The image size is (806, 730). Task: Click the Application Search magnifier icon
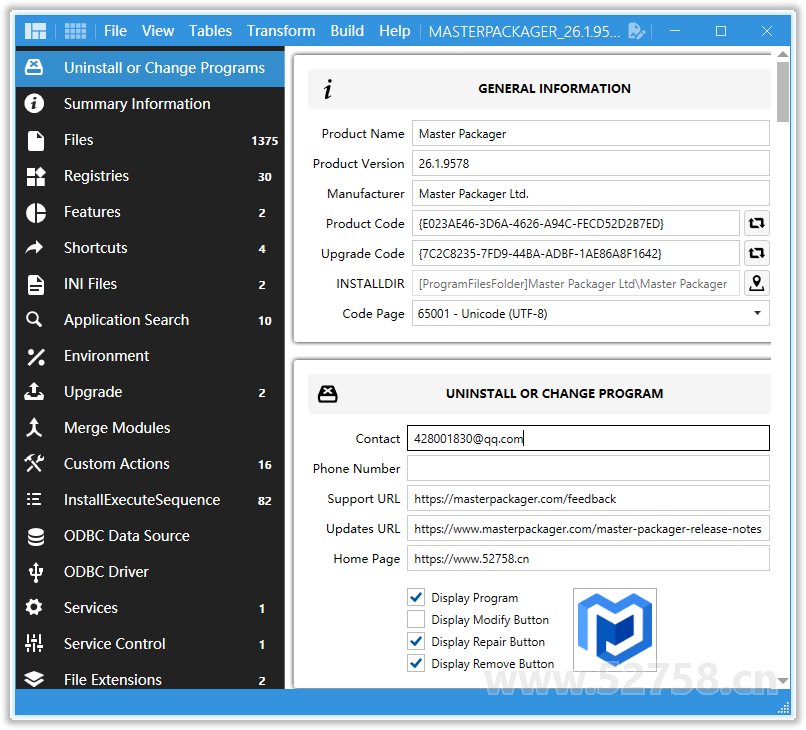coord(34,319)
